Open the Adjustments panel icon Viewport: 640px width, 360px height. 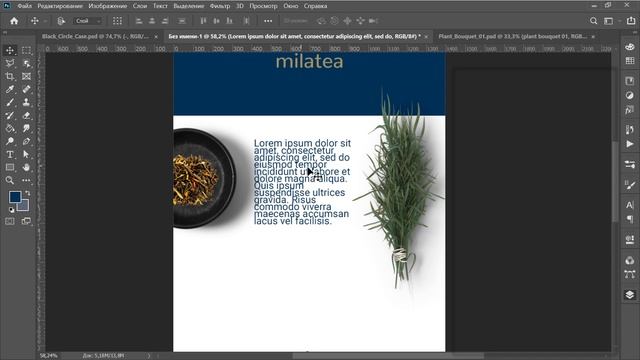point(629,95)
